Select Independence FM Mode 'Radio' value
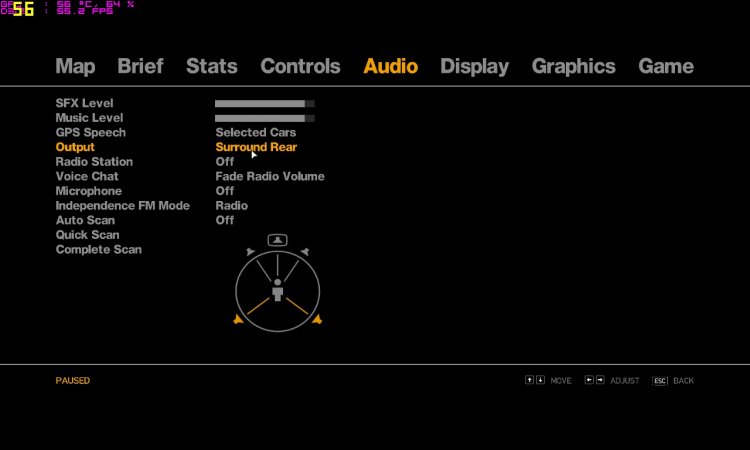The height and width of the screenshot is (450, 750). pos(232,206)
